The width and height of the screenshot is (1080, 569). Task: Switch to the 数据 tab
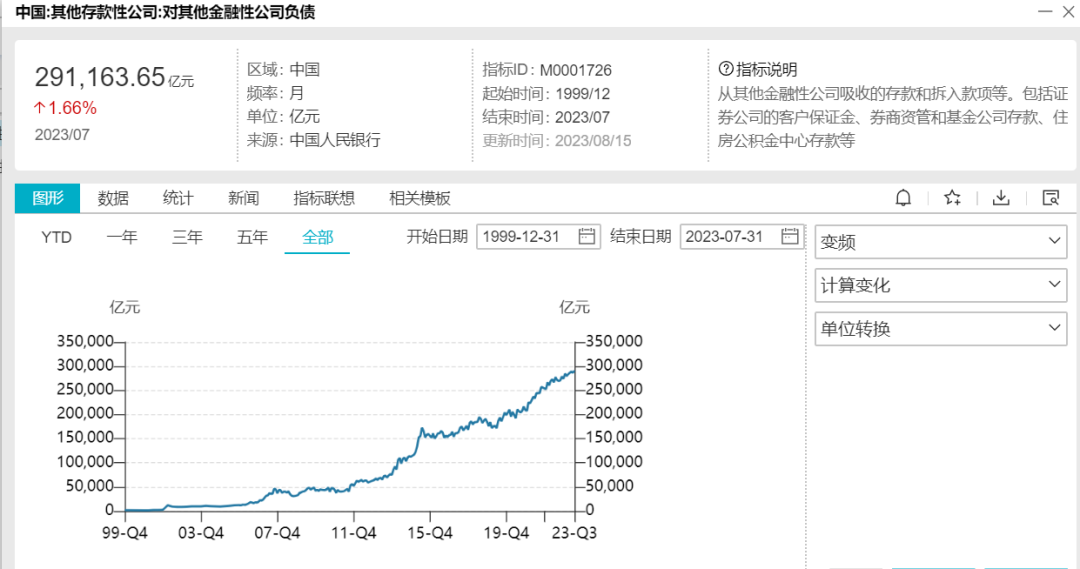(113, 198)
